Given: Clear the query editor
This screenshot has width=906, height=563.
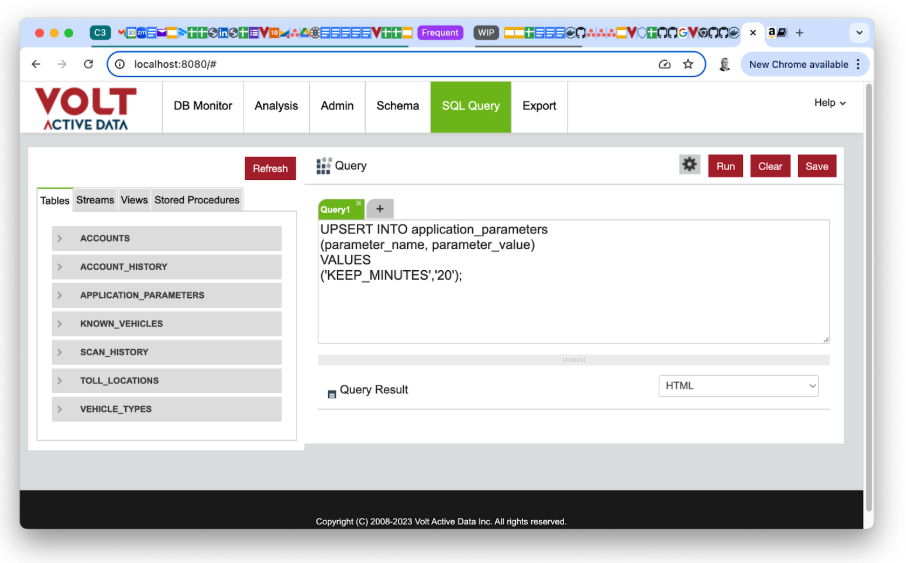Looking at the screenshot, I should click(x=770, y=166).
